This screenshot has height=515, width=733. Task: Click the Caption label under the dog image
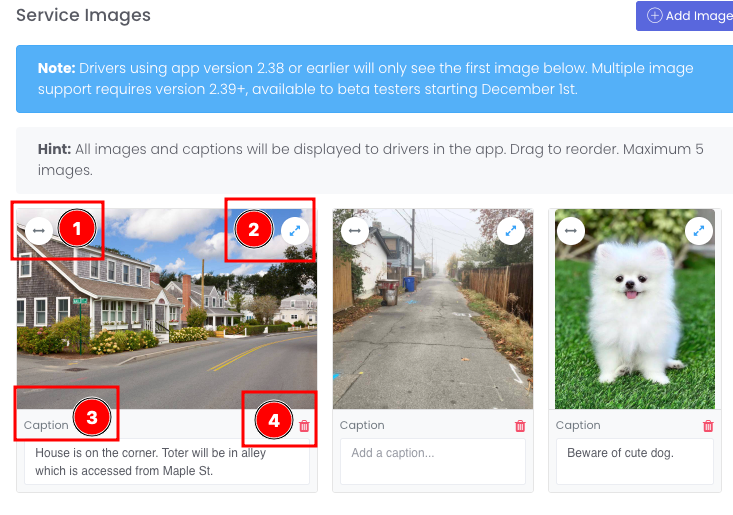pyautogui.click(x=578, y=425)
